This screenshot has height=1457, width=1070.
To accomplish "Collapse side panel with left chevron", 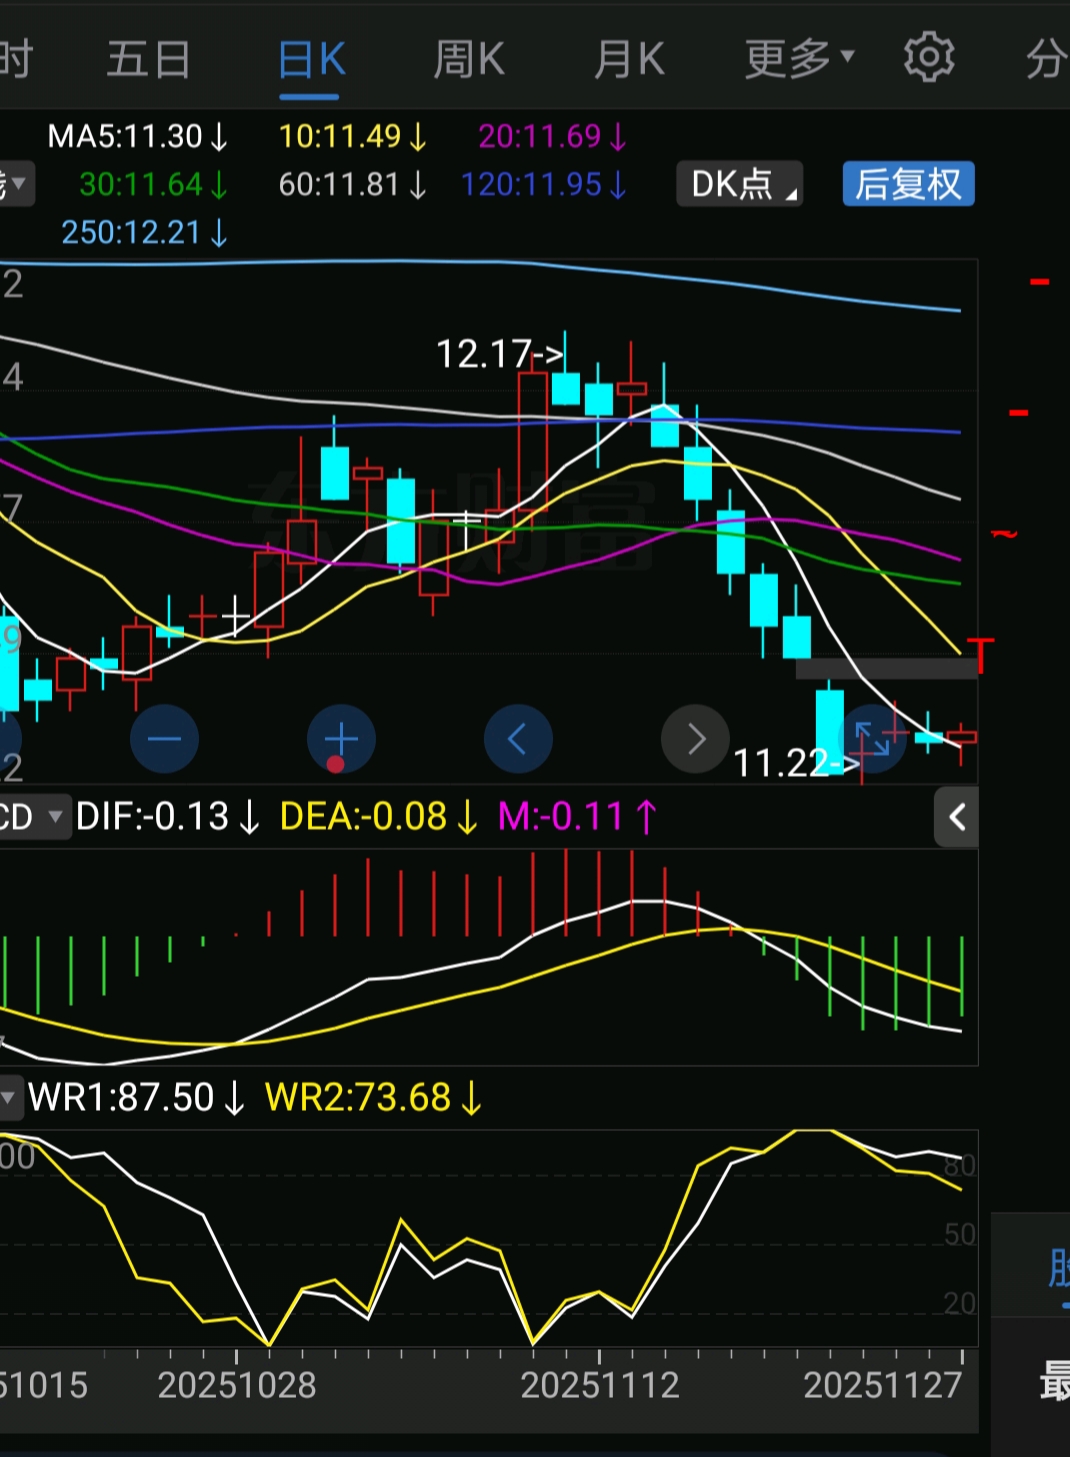I will coord(957,817).
